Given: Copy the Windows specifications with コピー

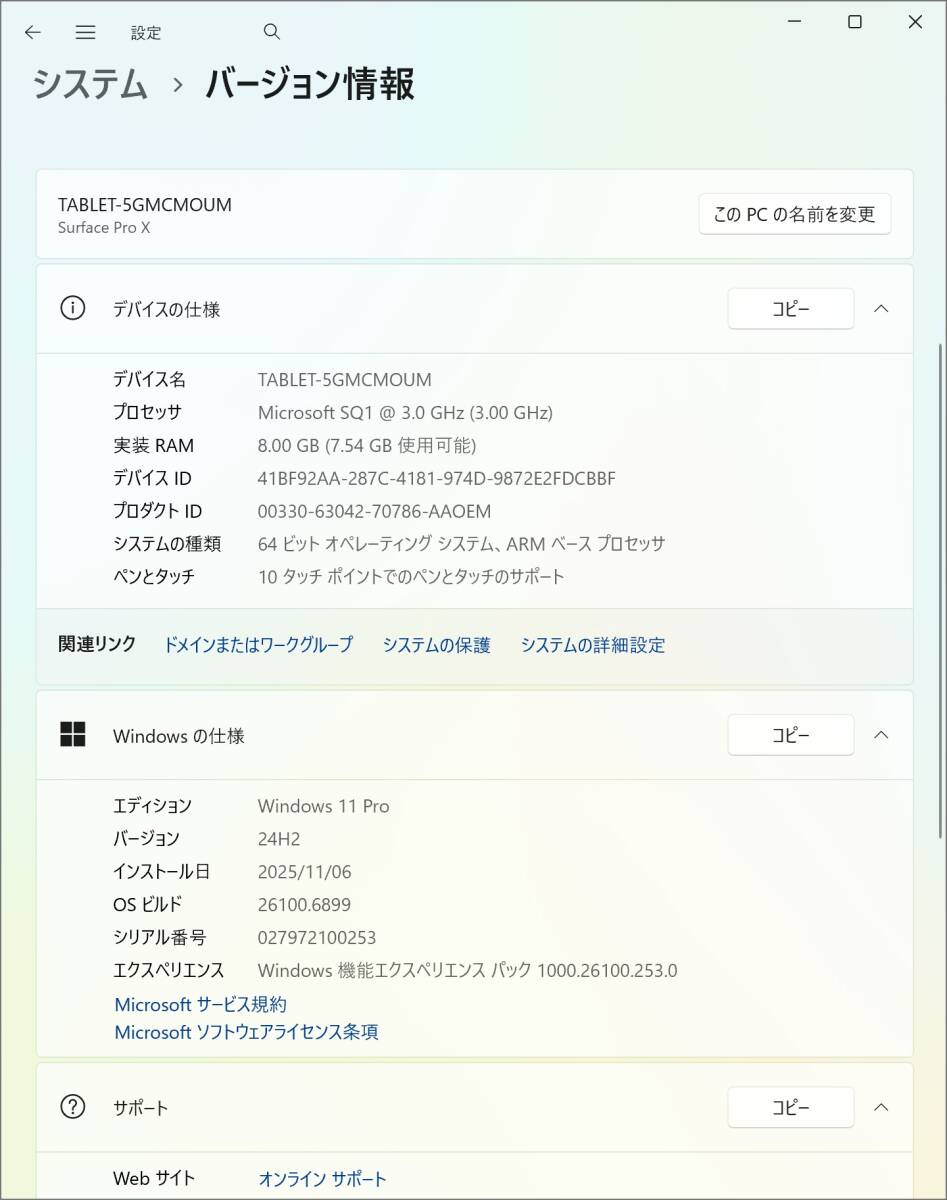Looking at the screenshot, I should pos(790,734).
